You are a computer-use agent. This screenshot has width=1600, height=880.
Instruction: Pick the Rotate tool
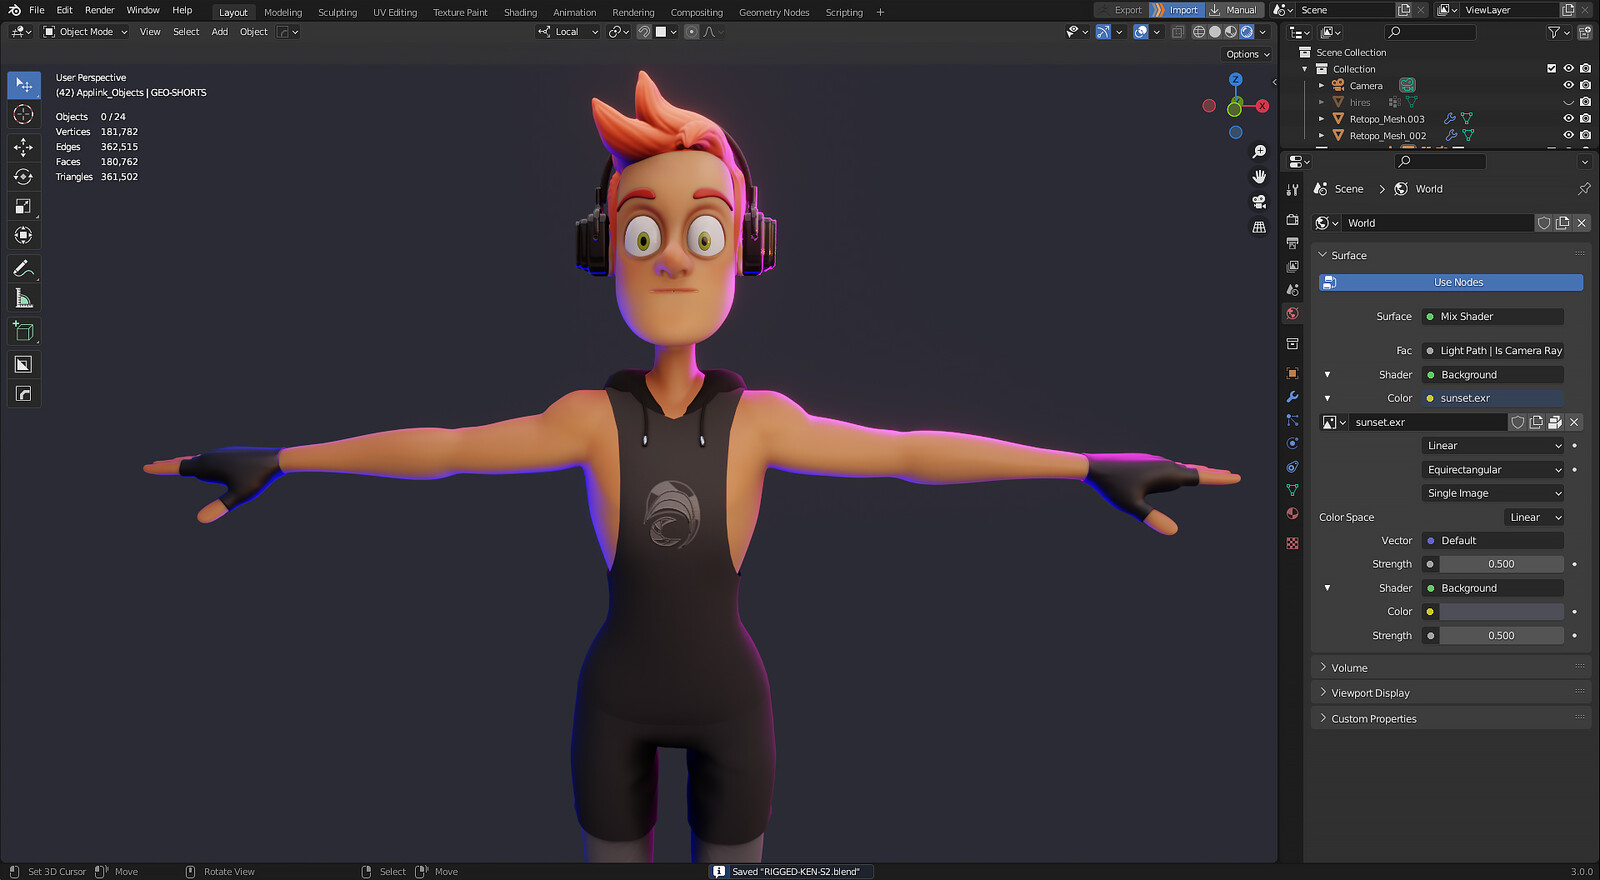point(24,177)
